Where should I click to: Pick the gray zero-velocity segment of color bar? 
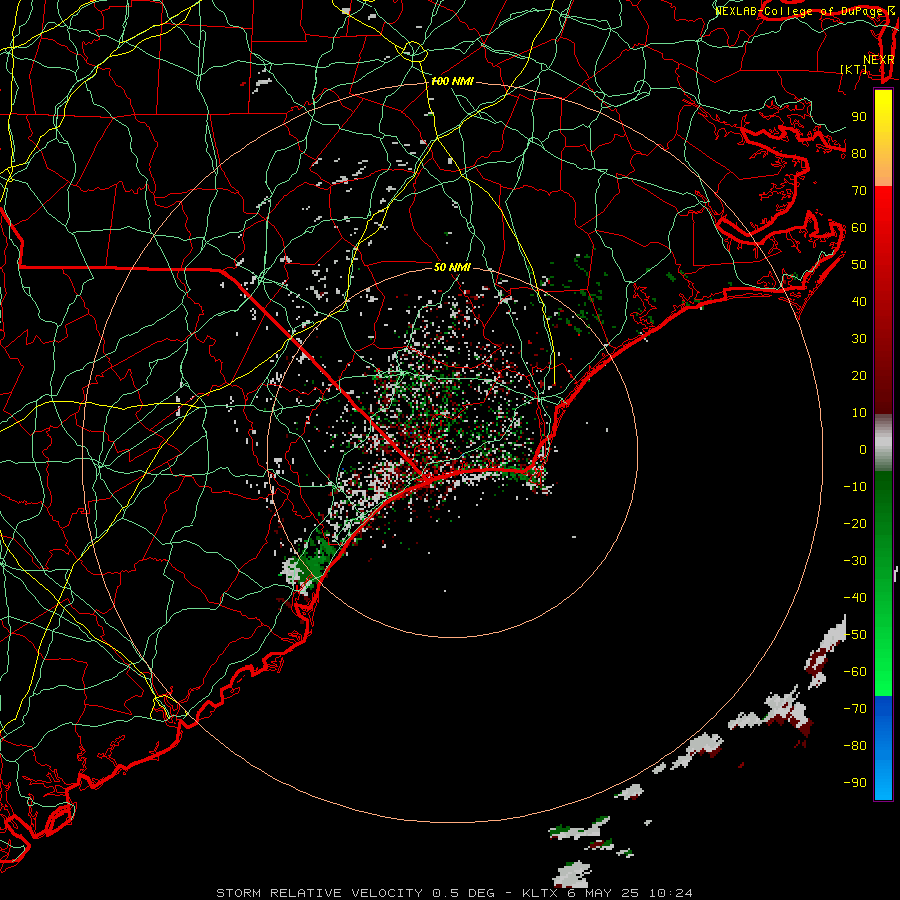click(883, 443)
